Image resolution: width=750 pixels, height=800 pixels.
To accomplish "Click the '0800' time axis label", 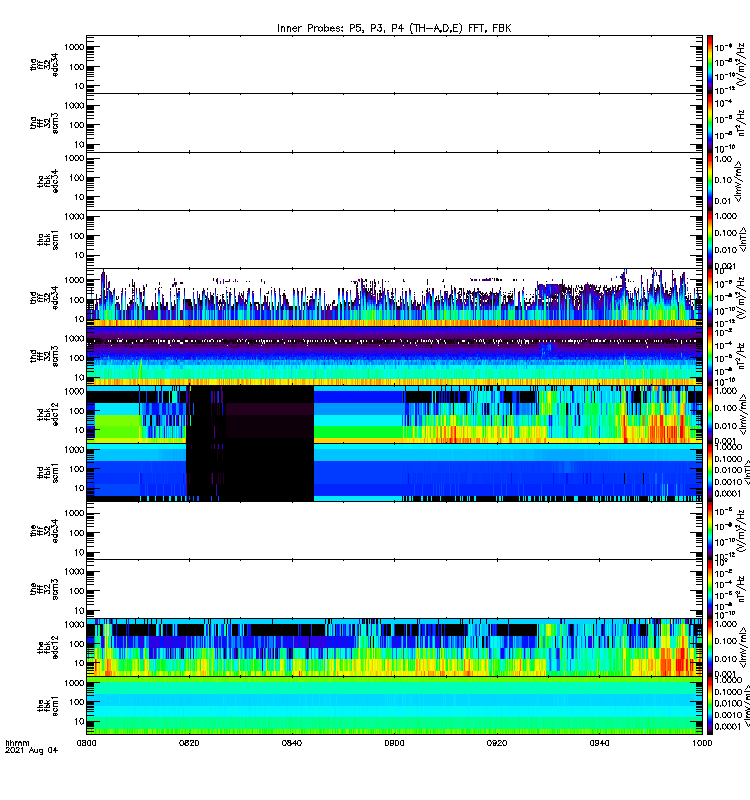I will click(x=86, y=743).
